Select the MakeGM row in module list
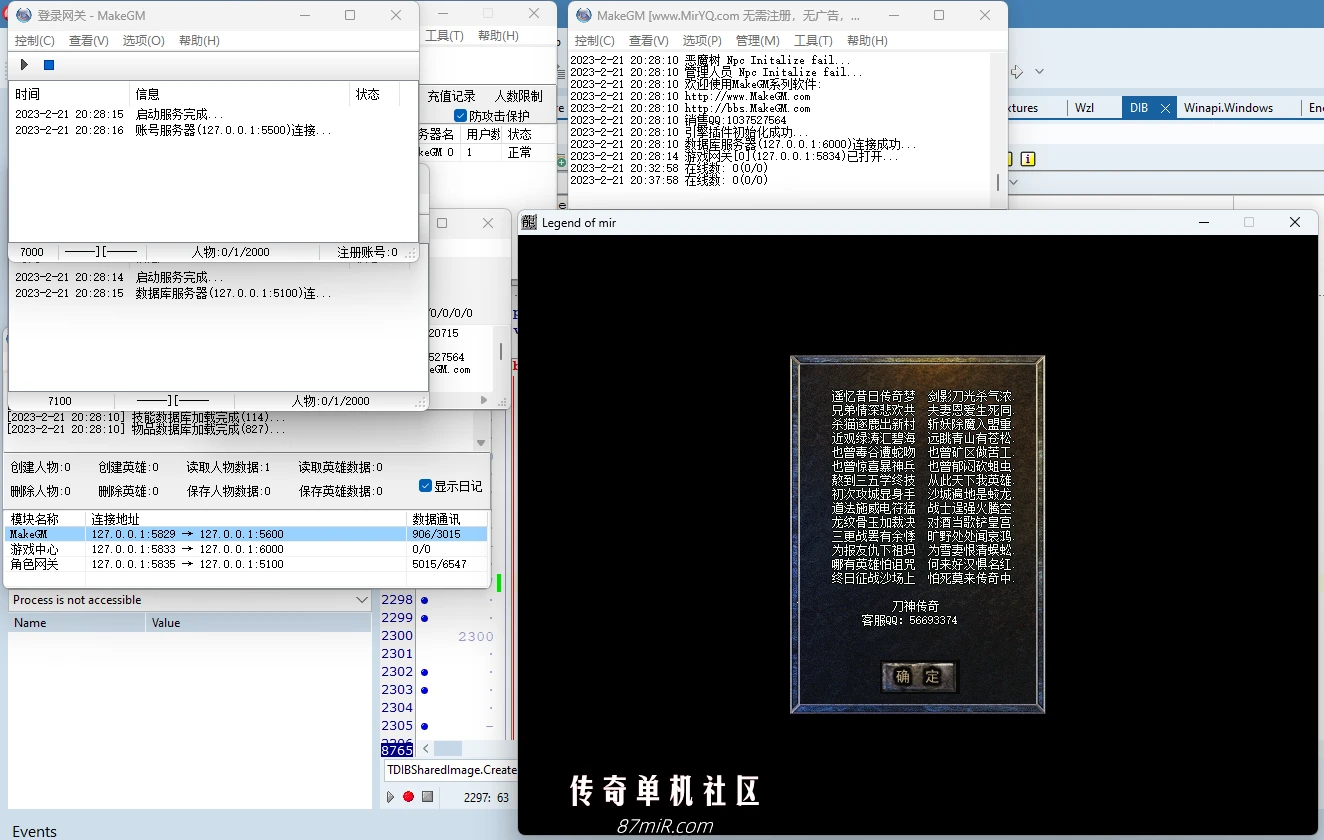 (x=247, y=534)
